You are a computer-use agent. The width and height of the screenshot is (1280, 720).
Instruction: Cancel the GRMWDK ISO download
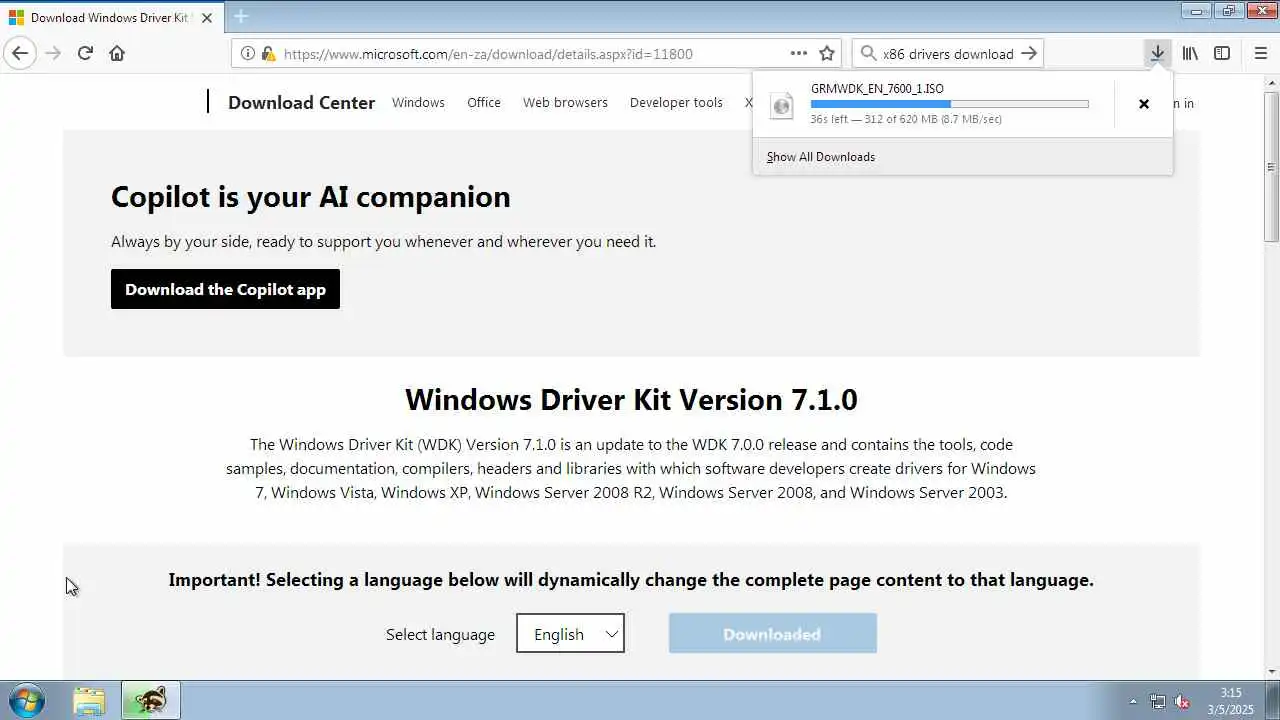click(x=1144, y=103)
